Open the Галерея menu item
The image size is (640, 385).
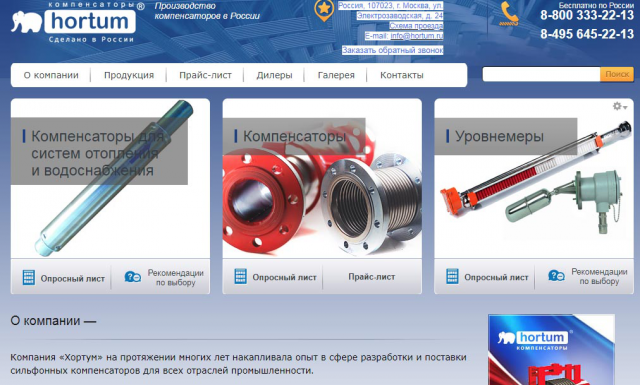[336, 75]
